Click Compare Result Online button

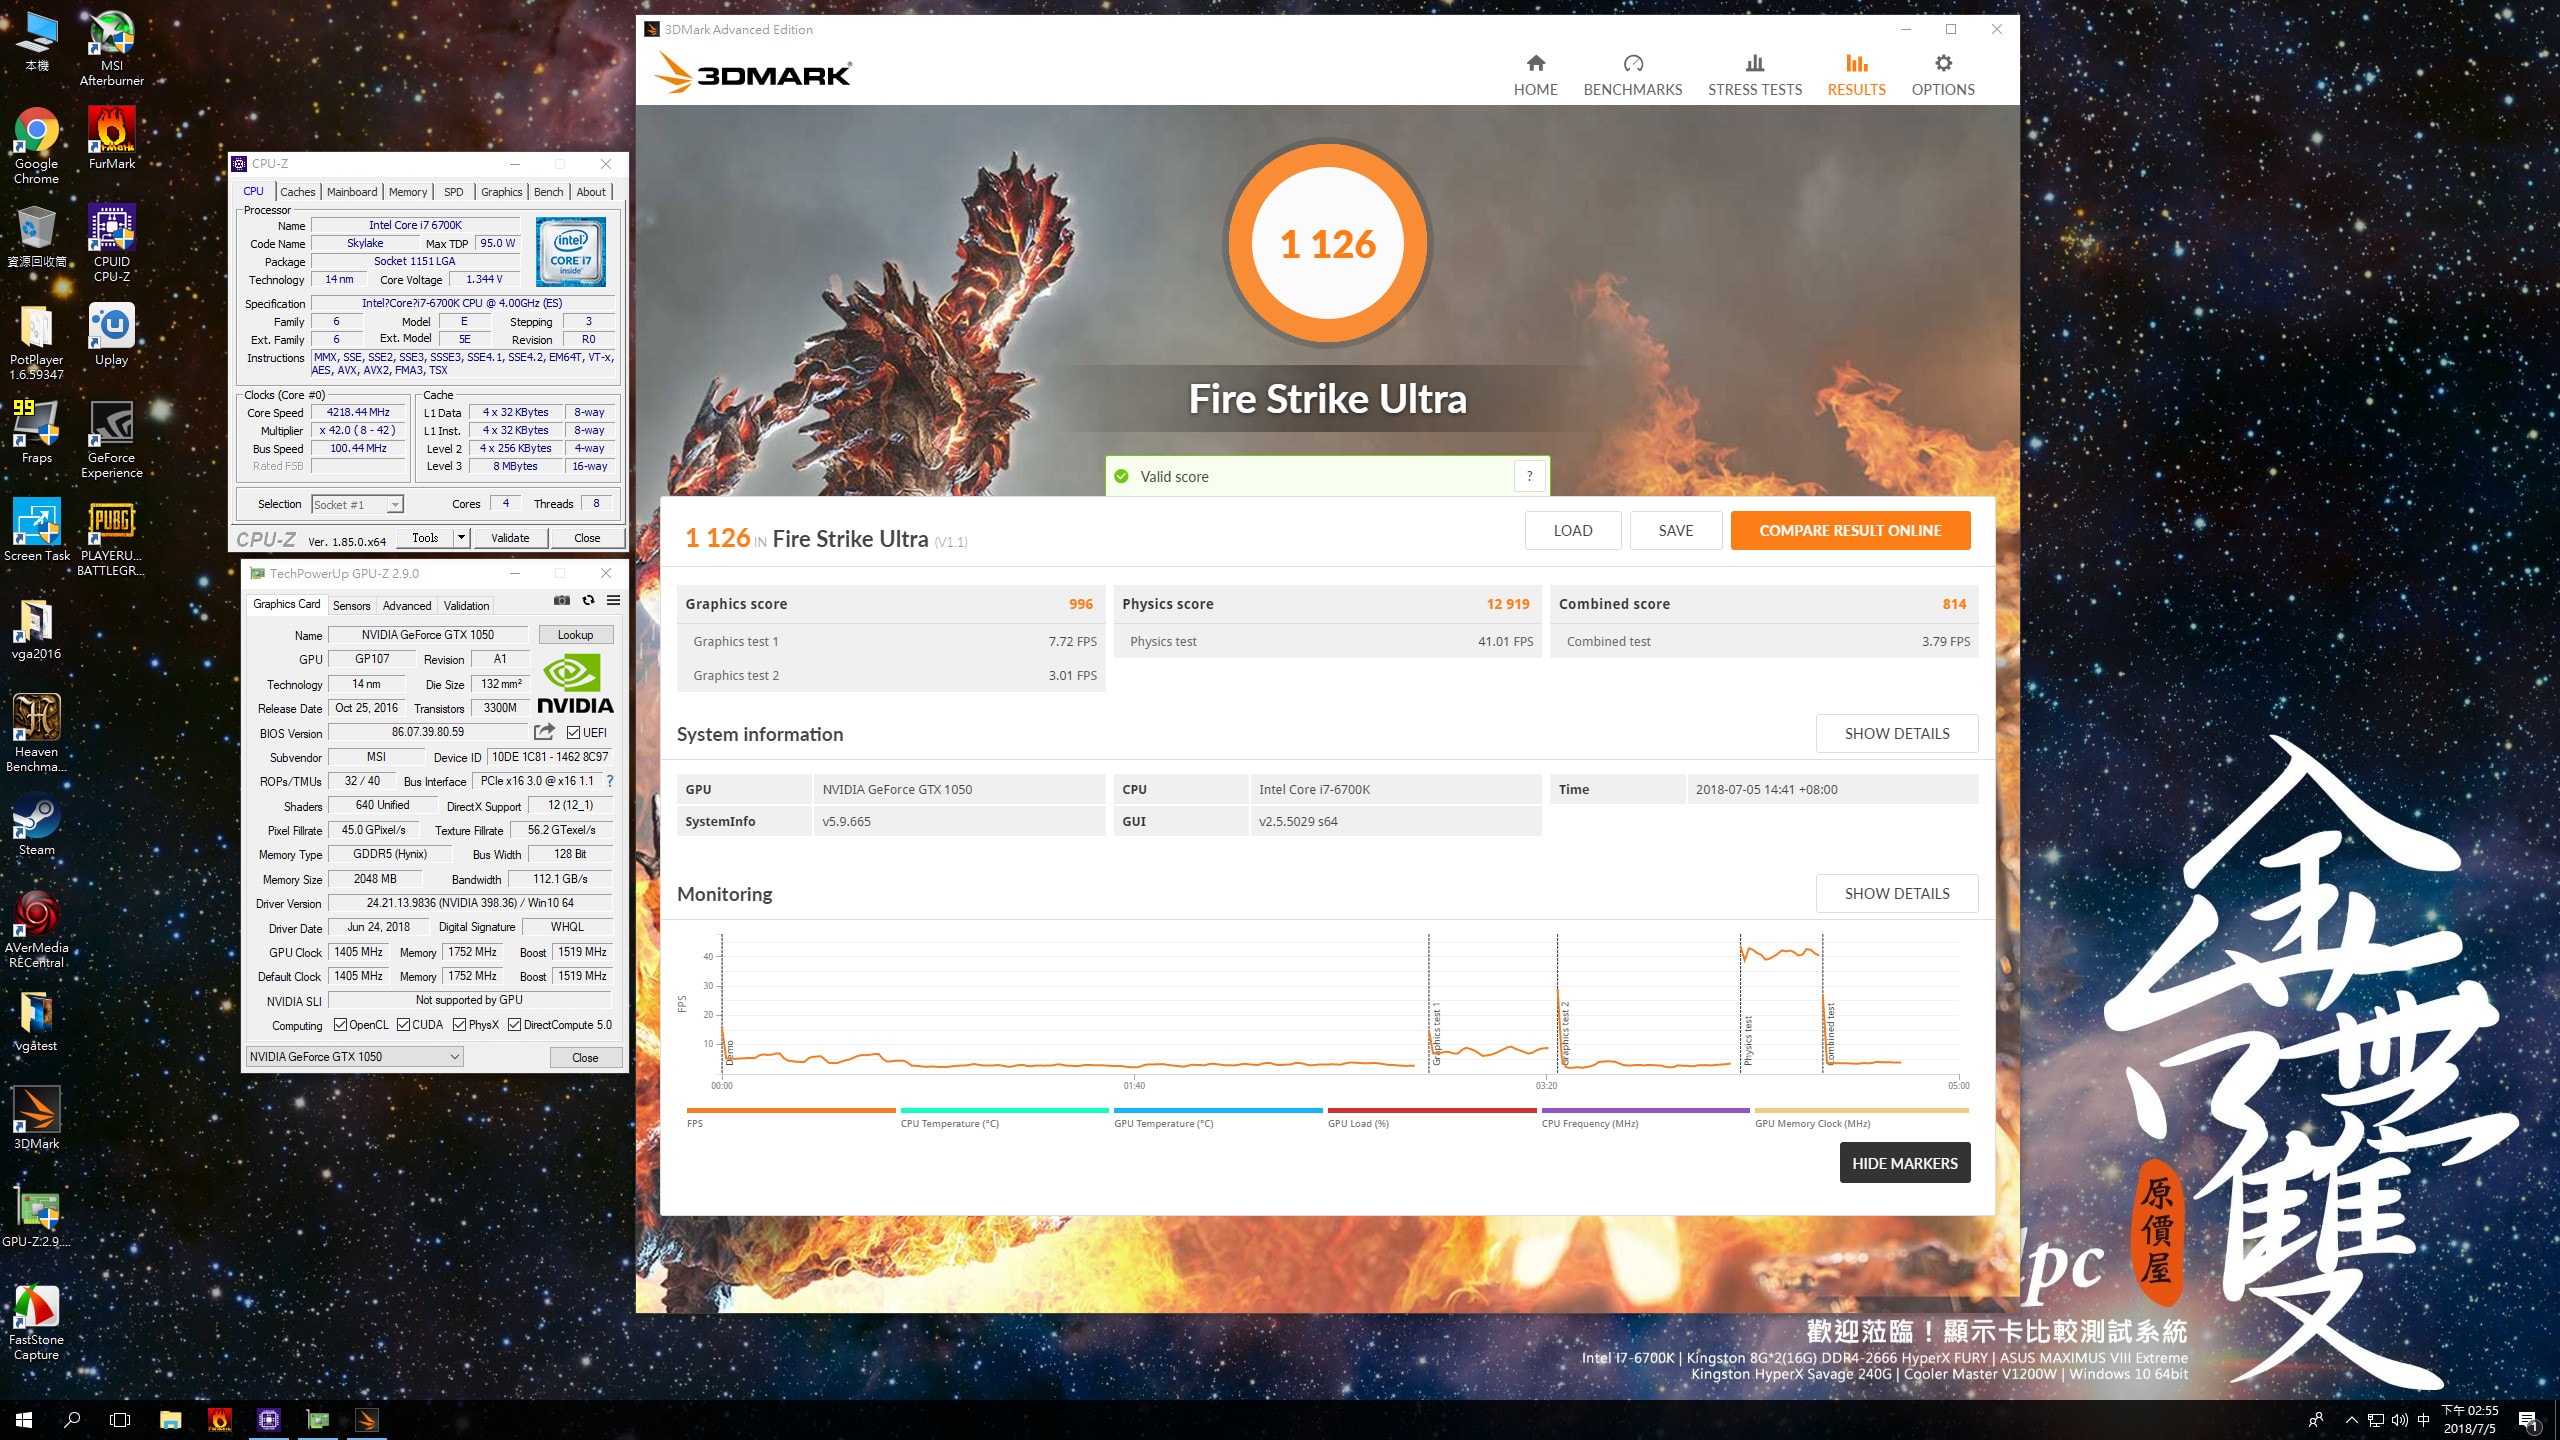point(1850,531)
